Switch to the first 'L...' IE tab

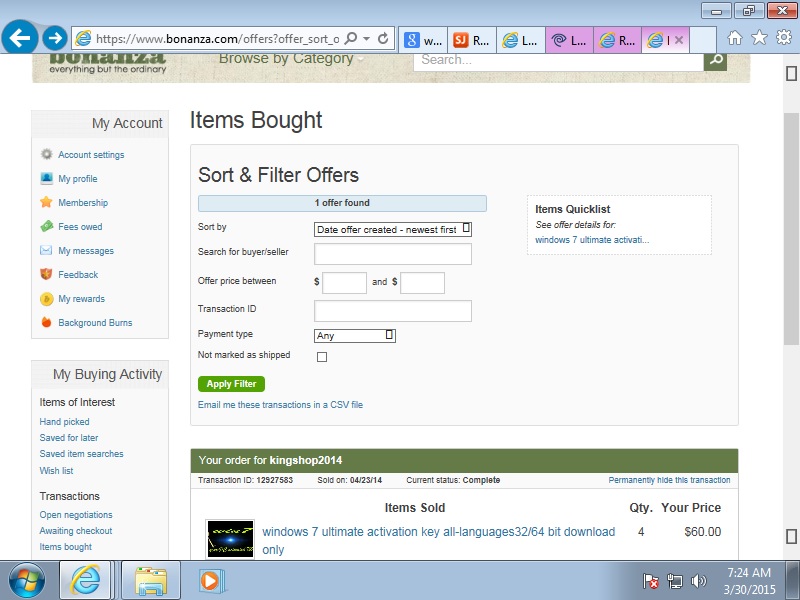click(x=521, y=40)
